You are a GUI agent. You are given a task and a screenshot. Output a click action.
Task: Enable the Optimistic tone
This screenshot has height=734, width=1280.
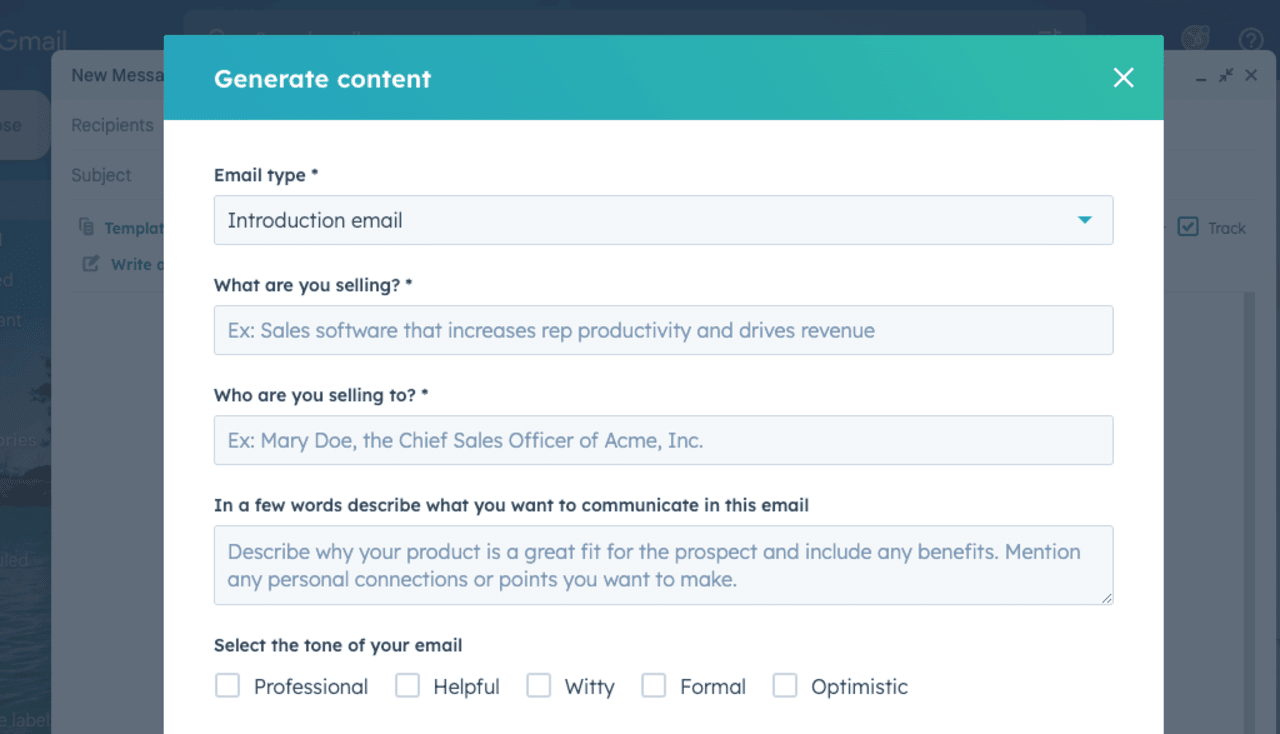(x=785, y=685)
